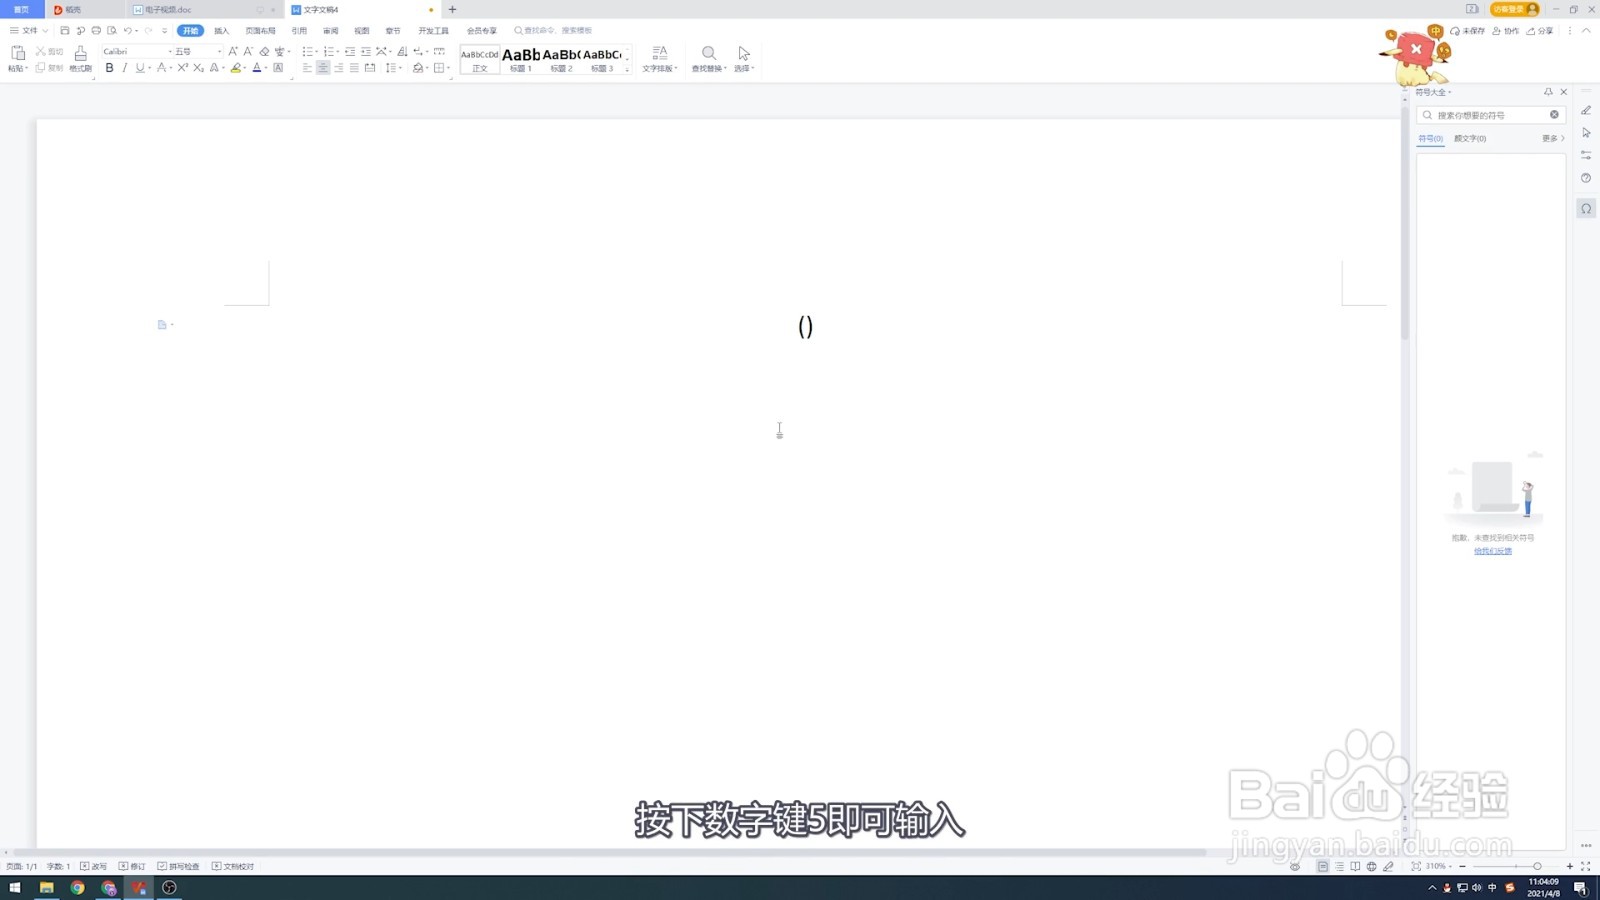Switch to the Review (审阅) tab

[330, 31]
